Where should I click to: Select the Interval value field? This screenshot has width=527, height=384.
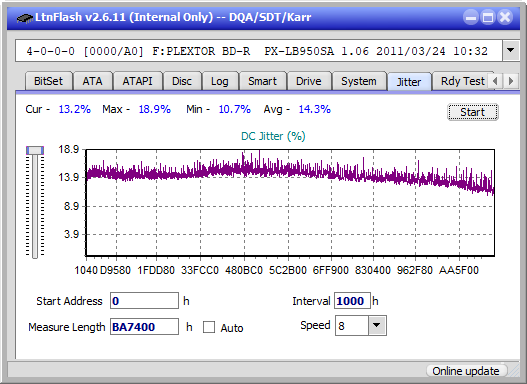[x=352, y=301]
